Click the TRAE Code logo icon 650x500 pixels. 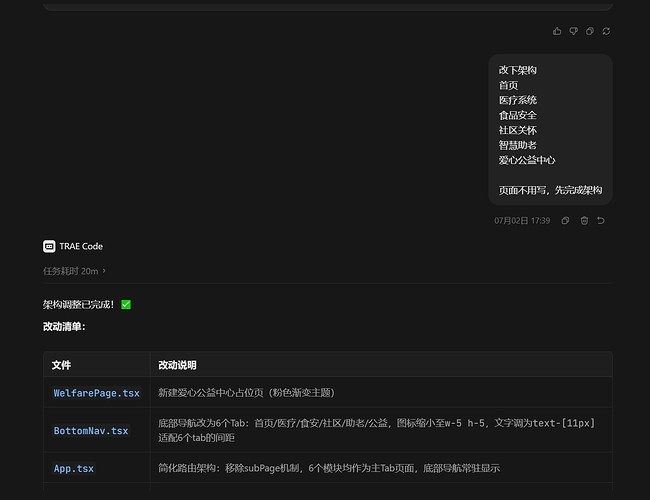(49, 246)
